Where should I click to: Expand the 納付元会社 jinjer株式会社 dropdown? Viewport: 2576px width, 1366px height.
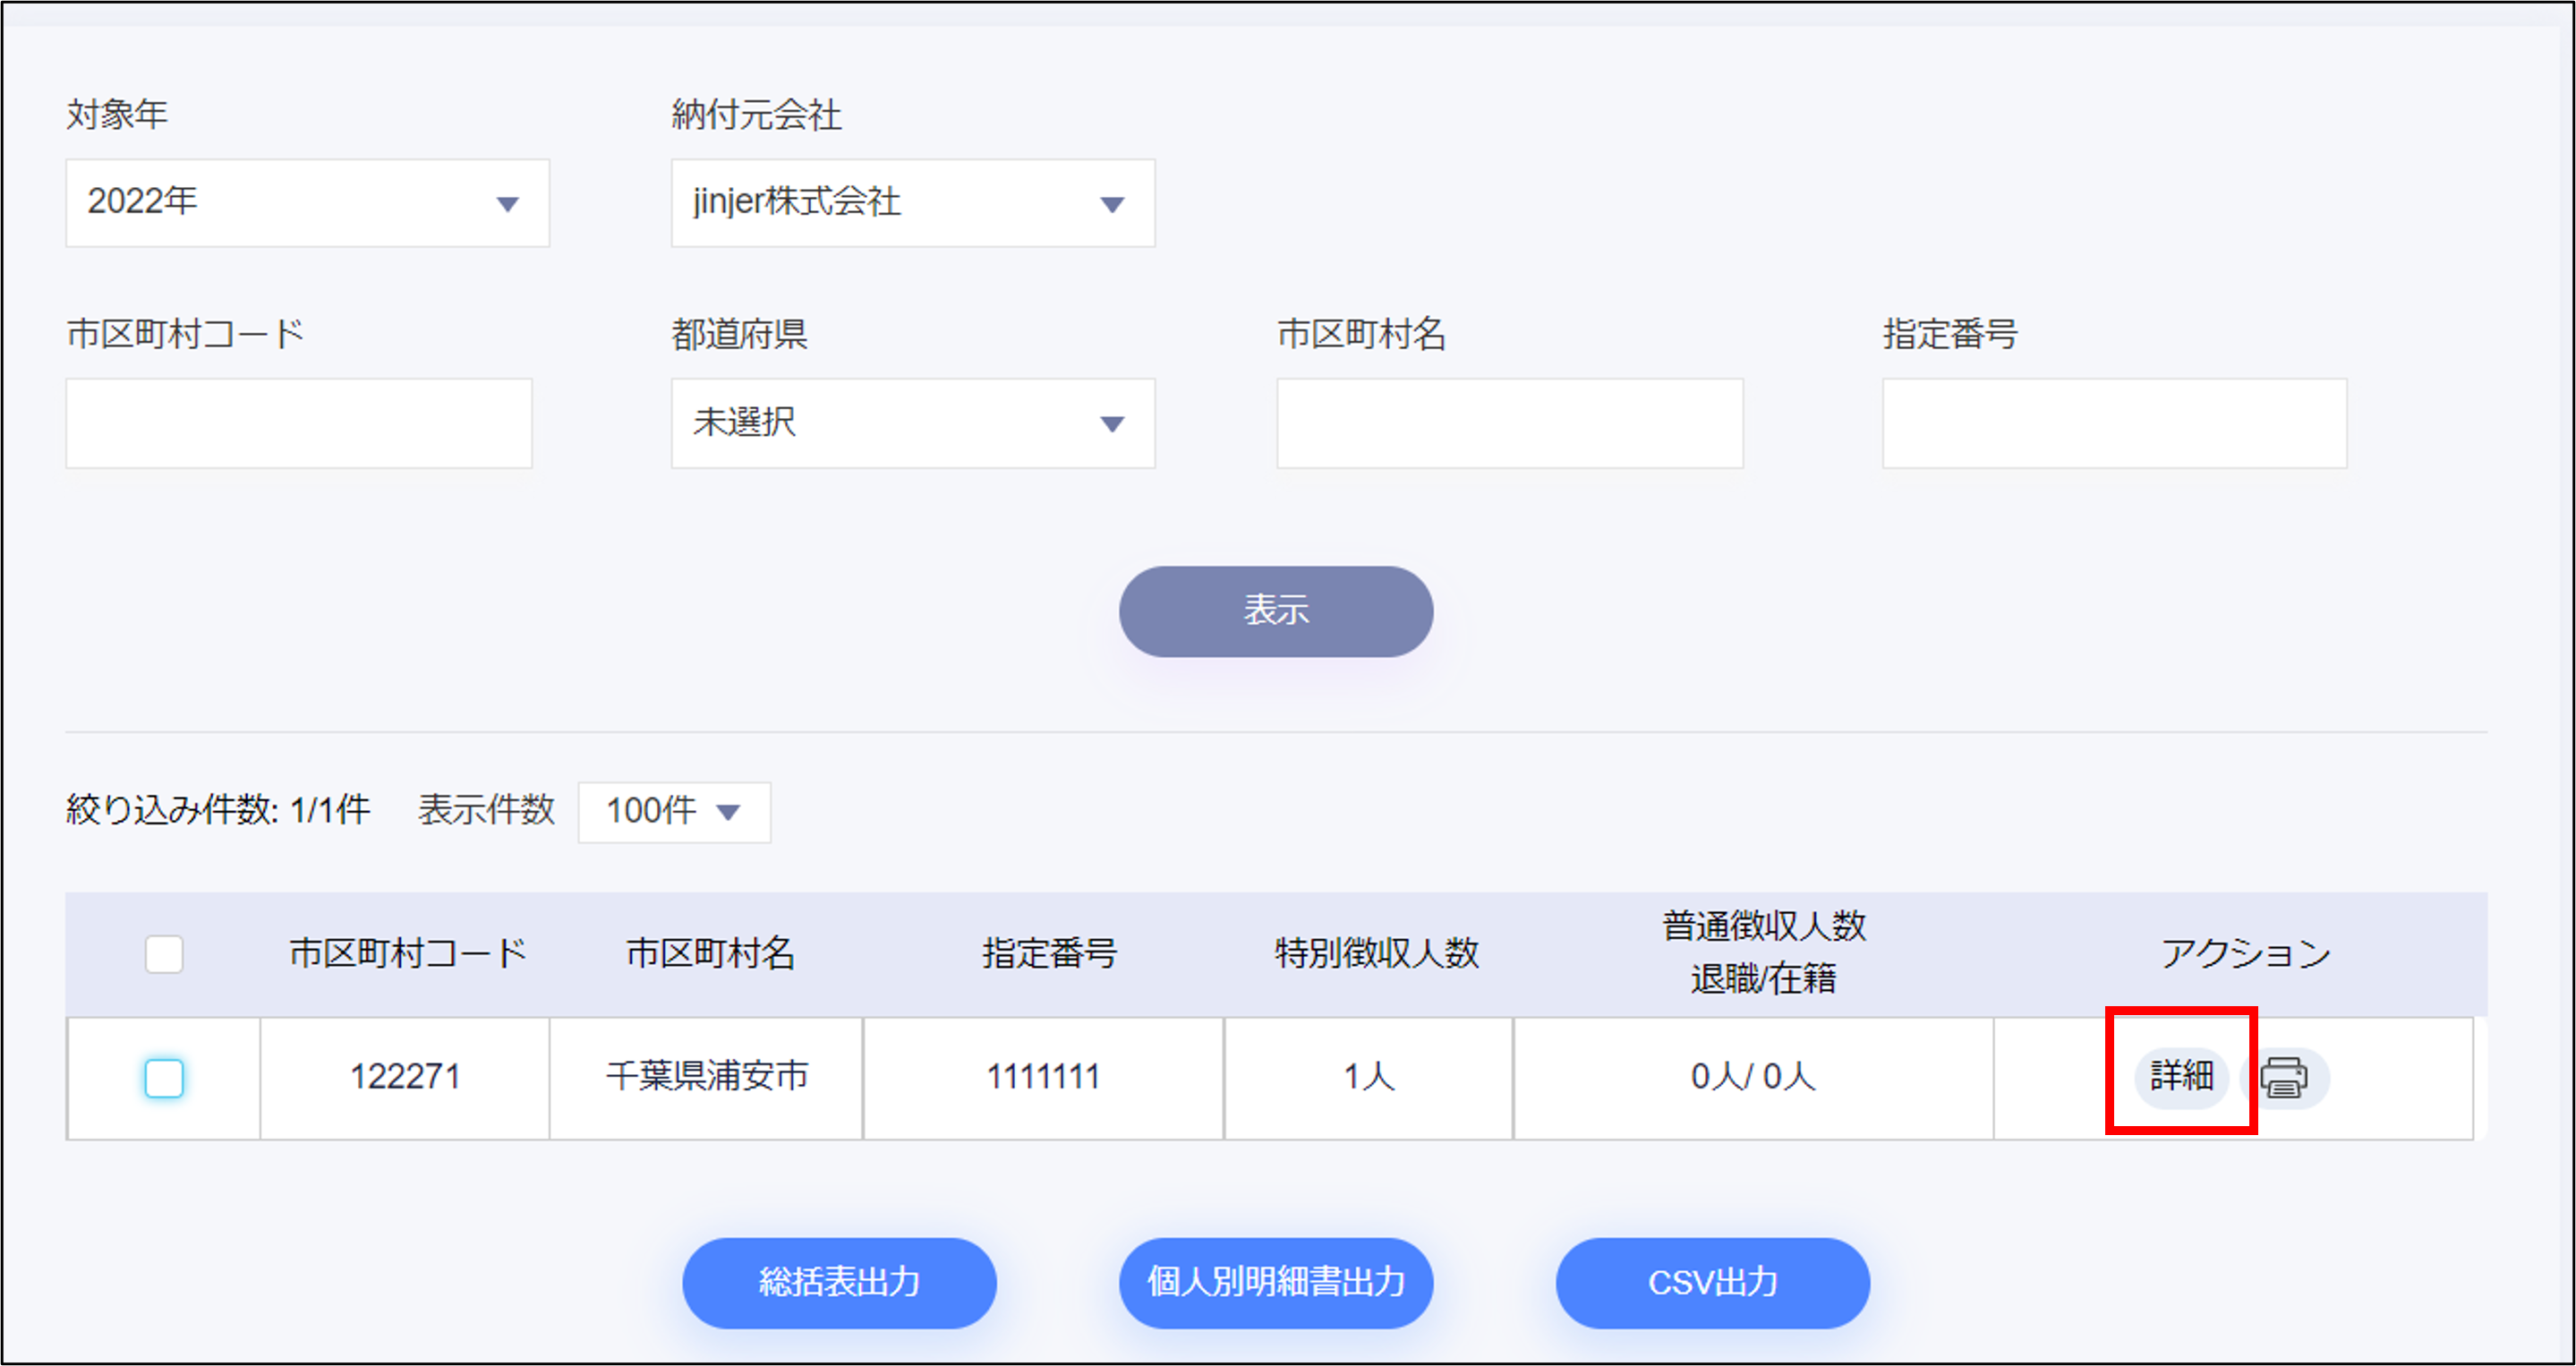[x=912, y=203]
